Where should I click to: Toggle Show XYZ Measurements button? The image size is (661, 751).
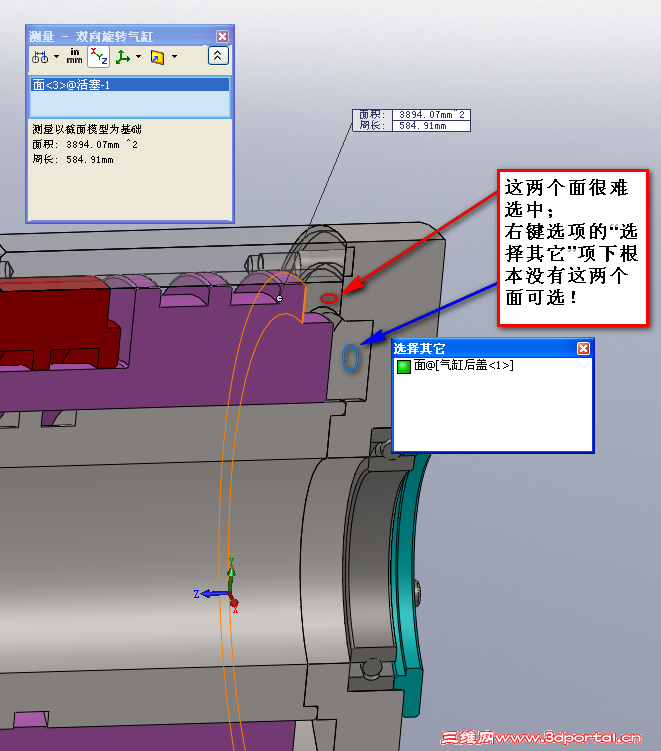coord(99,57)
